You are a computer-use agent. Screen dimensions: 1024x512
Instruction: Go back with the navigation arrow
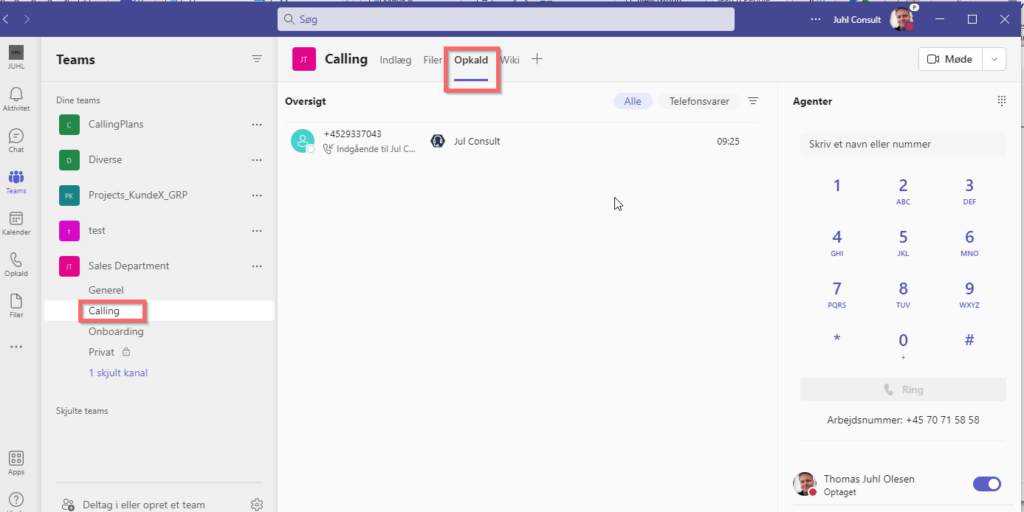[5, 20]
